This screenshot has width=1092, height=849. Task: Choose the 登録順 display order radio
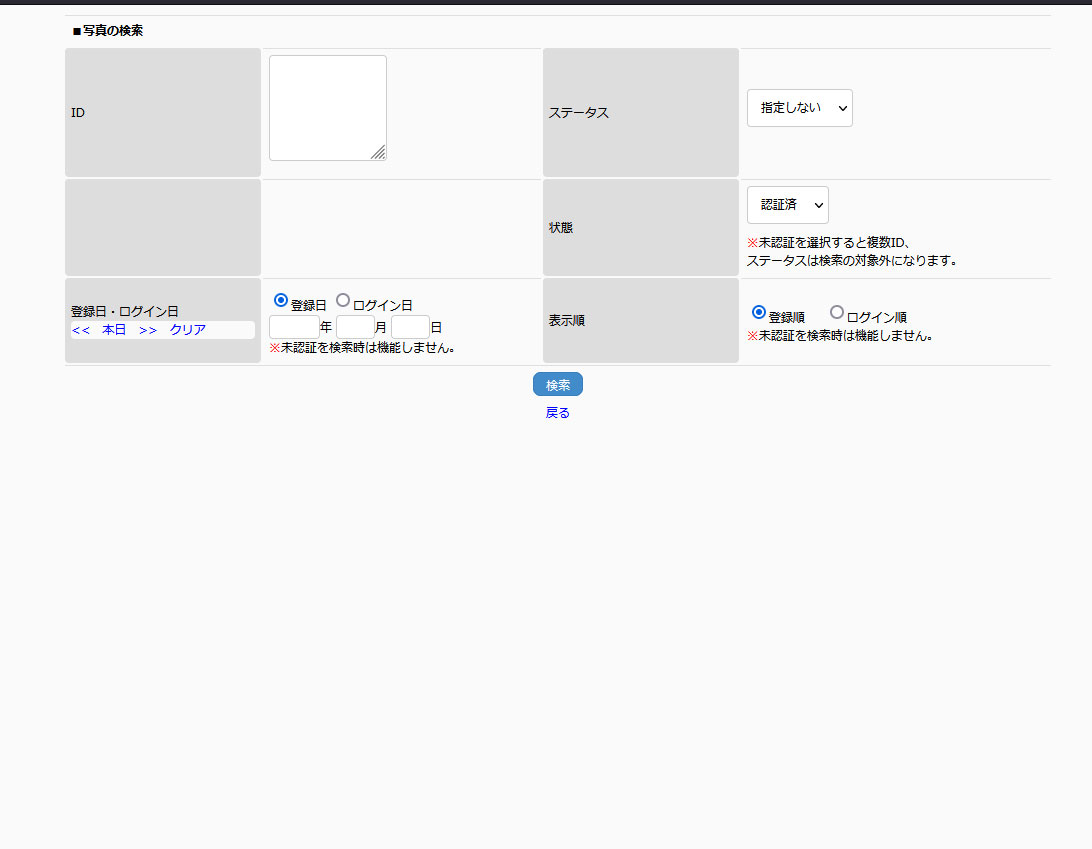pyautogui.click(x=759, y=312)
